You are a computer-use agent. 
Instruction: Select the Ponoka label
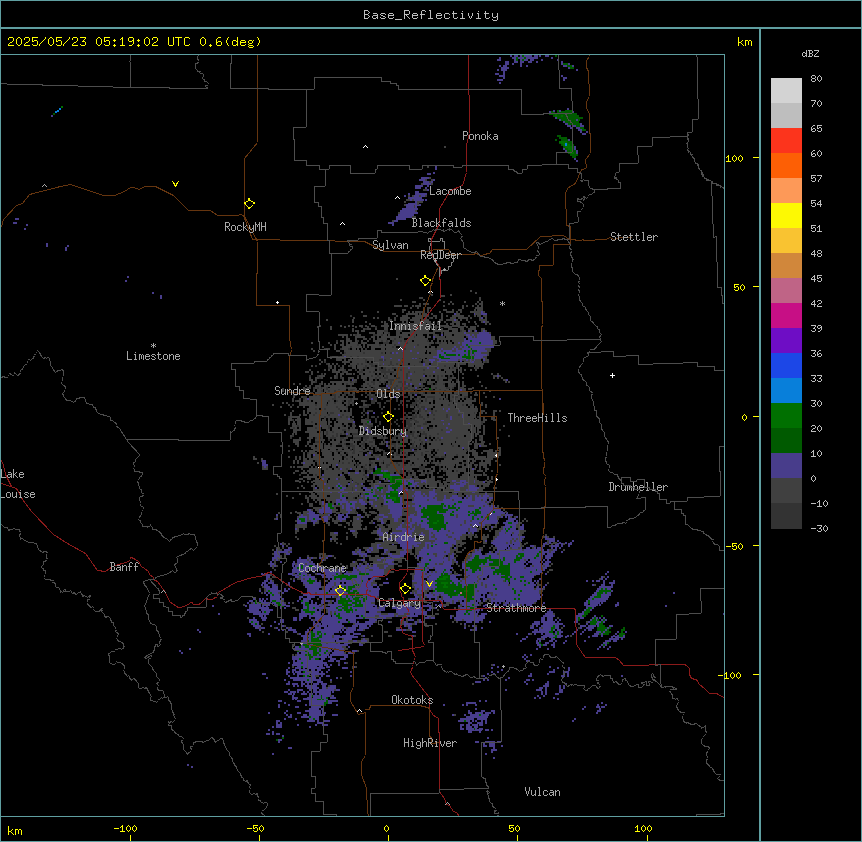click(480, 136)
